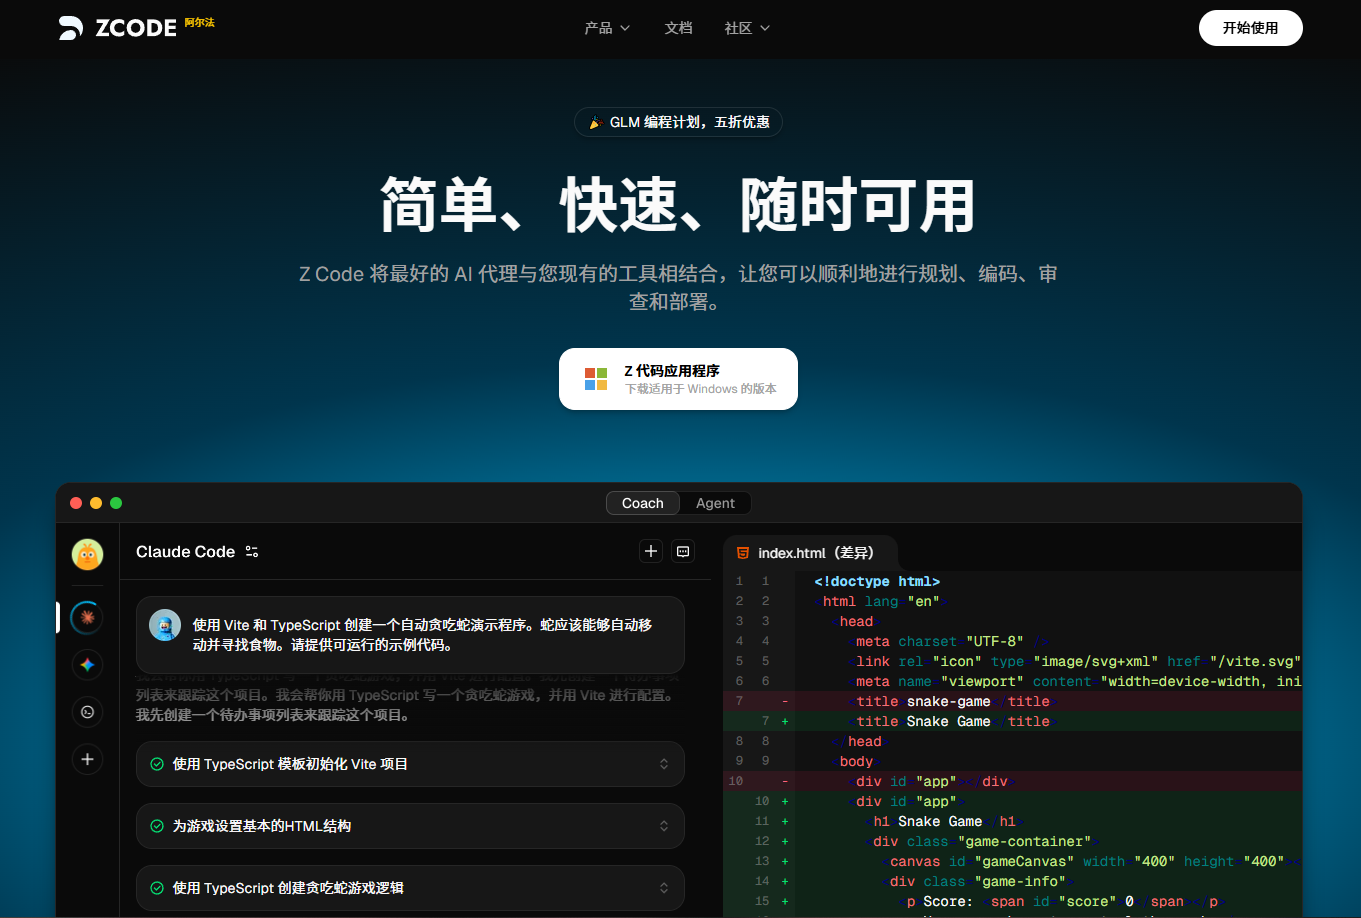
Task: Download Z 代码应用程序 for Windows
Action: [678, 379]
